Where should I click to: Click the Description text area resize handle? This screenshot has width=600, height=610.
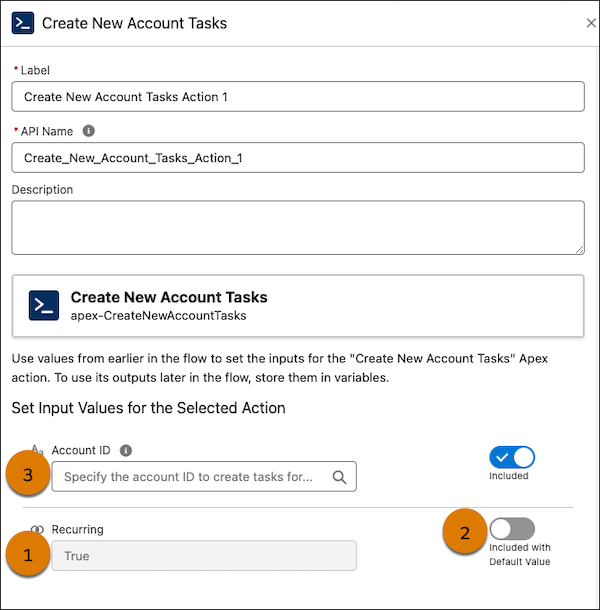(x=579, y=249)
